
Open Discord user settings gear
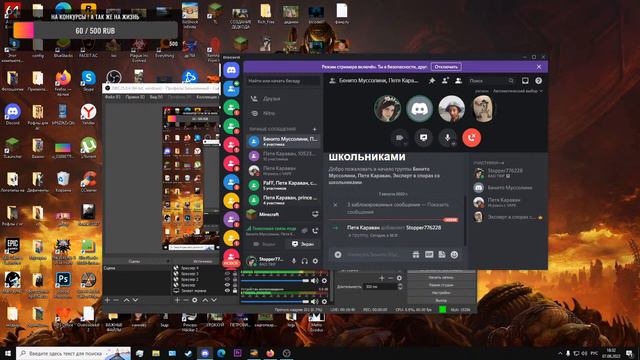click(315, 261)
